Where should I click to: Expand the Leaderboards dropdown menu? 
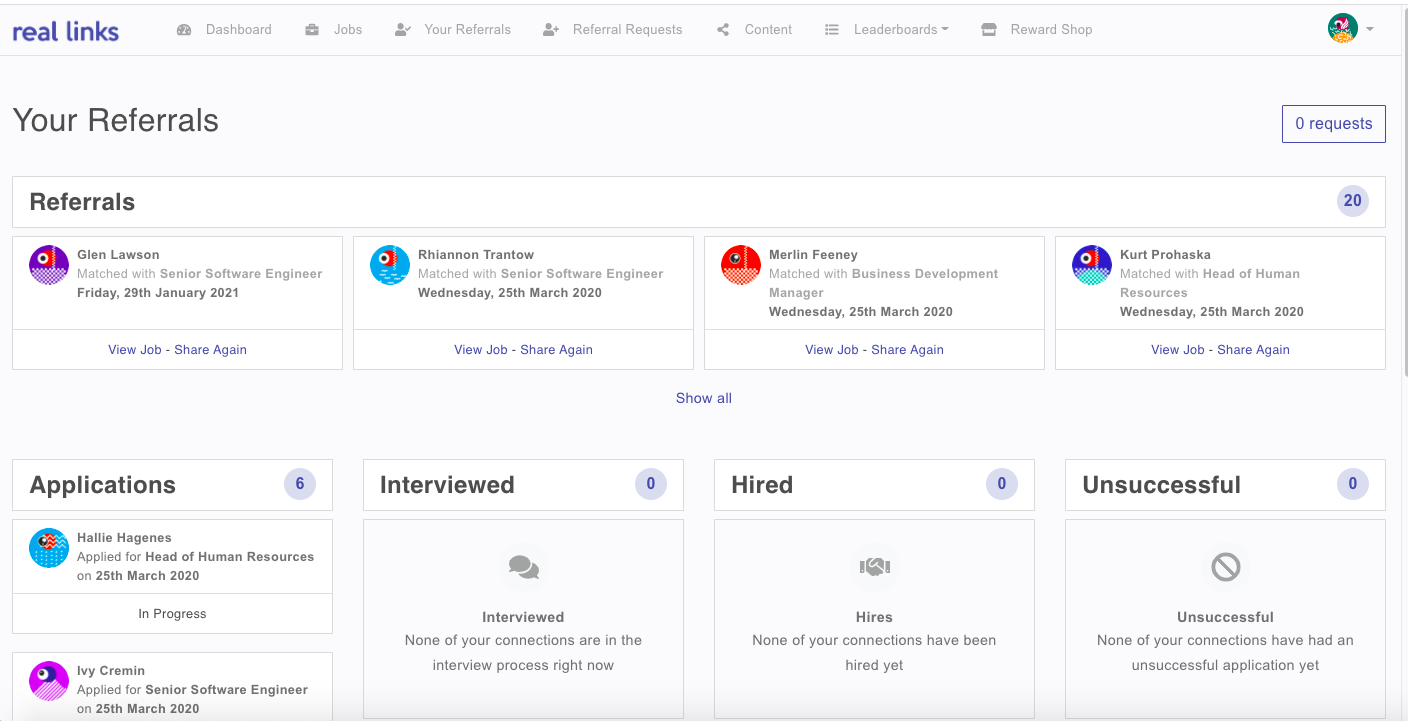[900, 30]
